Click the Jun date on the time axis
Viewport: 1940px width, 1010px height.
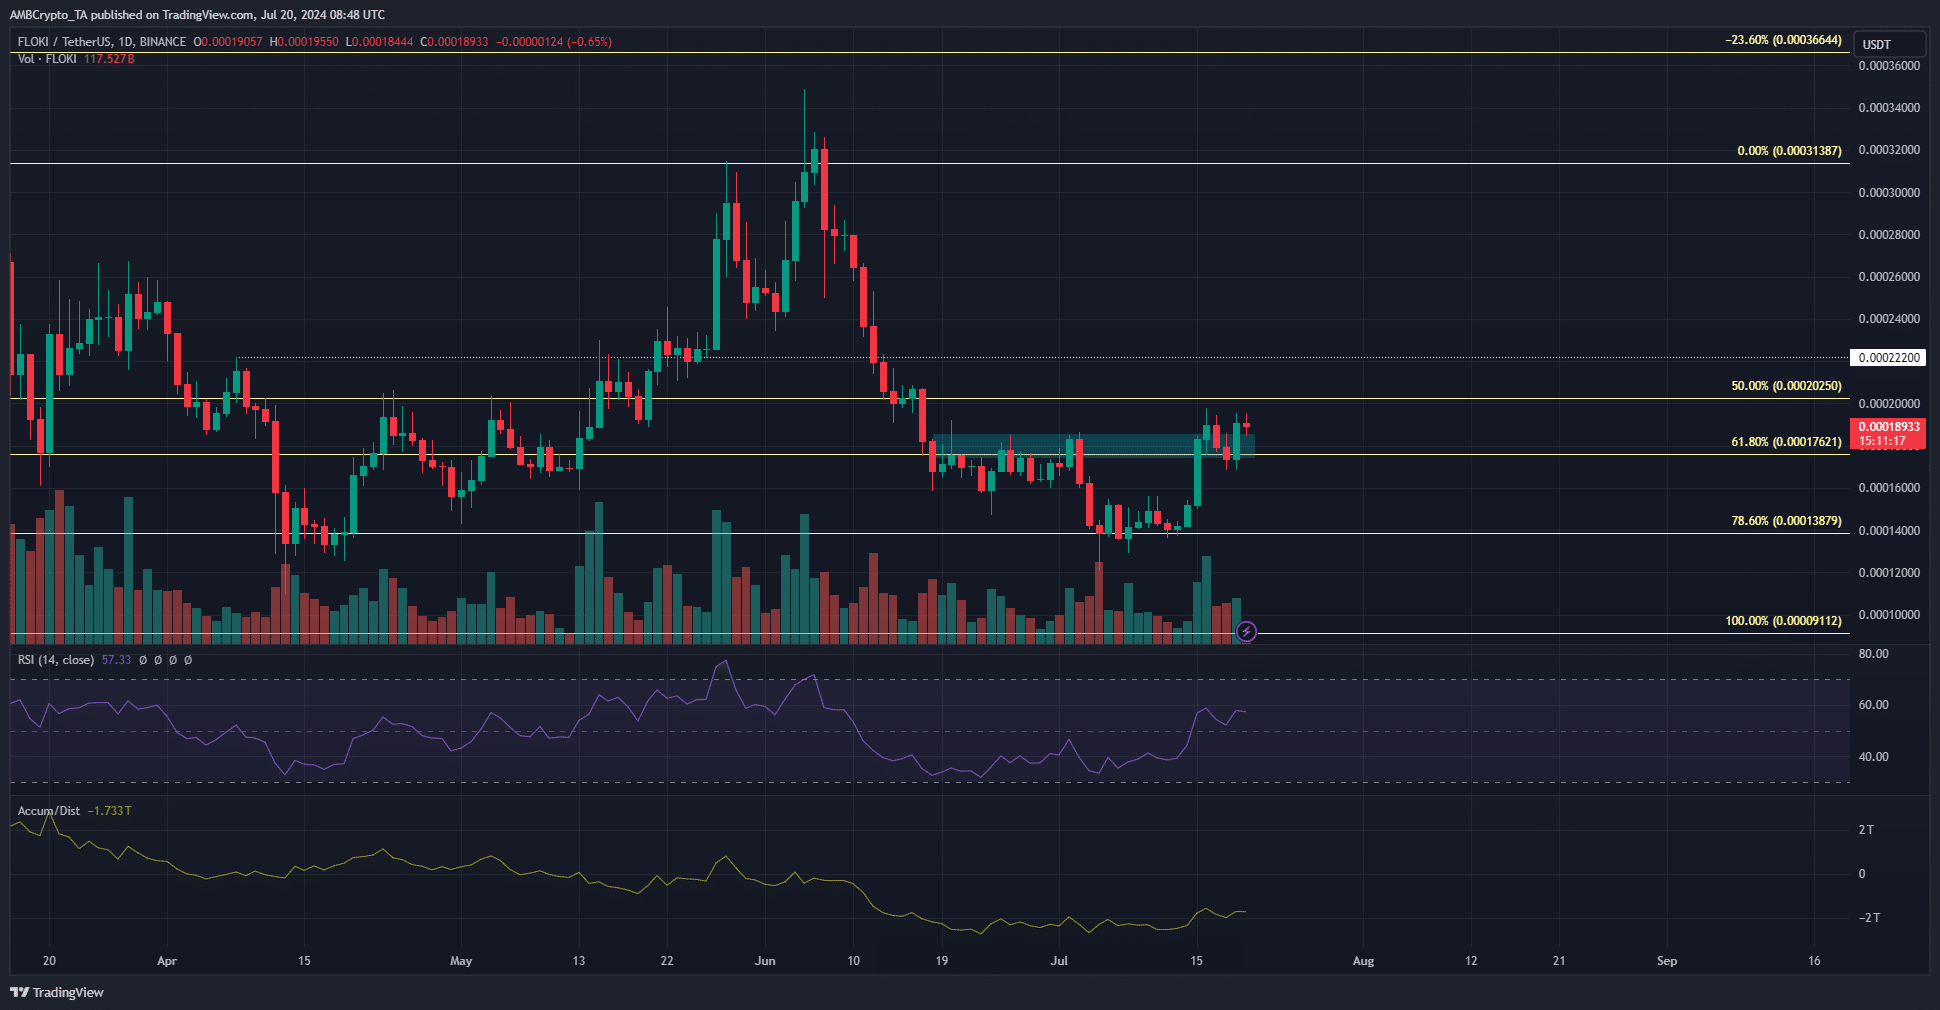click(x=765, y=961)
